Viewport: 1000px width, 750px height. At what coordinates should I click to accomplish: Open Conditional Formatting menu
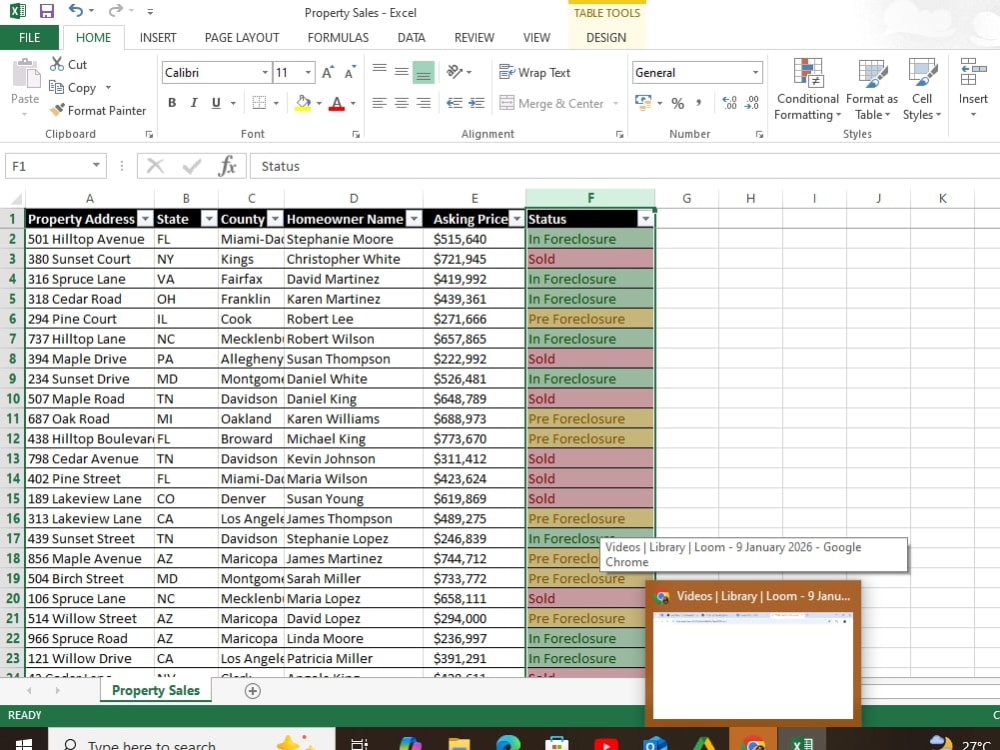pyautogui.click(x=807, y=89)
